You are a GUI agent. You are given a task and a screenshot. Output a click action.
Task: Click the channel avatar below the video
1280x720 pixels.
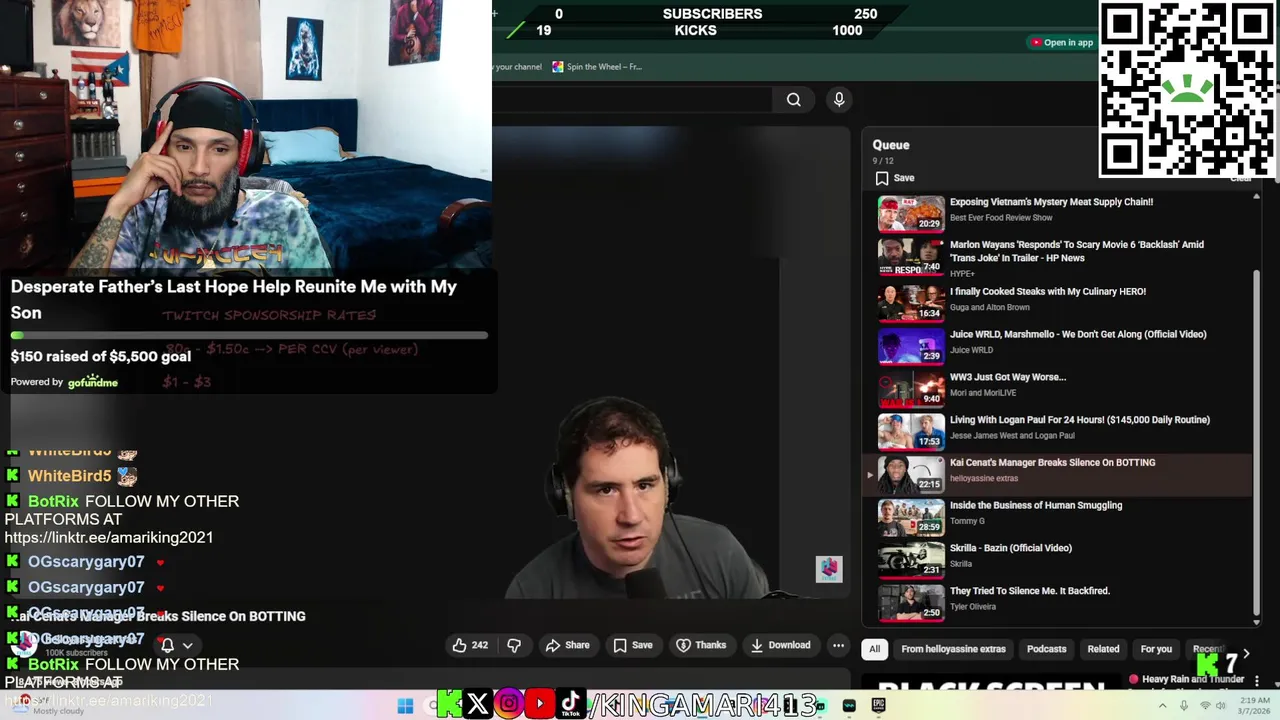click(x=23, y=643)
